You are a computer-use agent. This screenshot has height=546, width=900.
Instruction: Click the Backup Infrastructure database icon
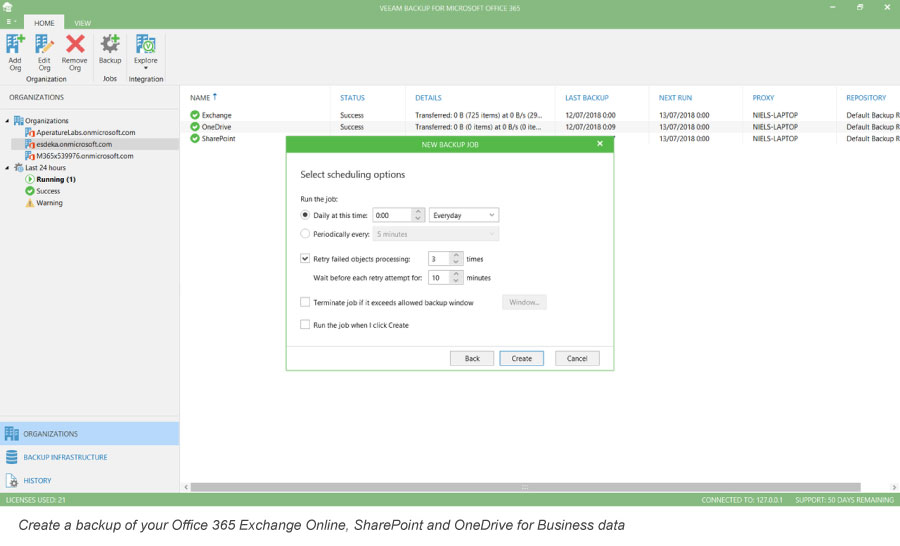(x=11, y=457)
